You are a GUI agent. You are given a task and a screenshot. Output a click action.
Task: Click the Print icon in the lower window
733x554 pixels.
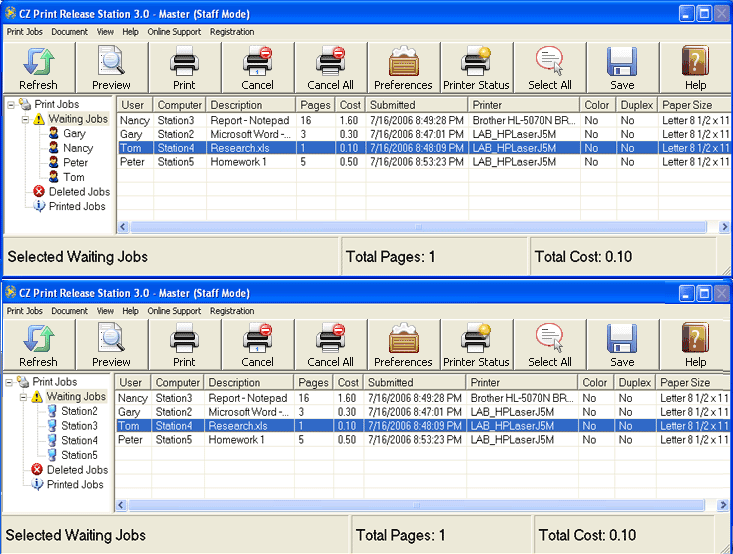184,345
